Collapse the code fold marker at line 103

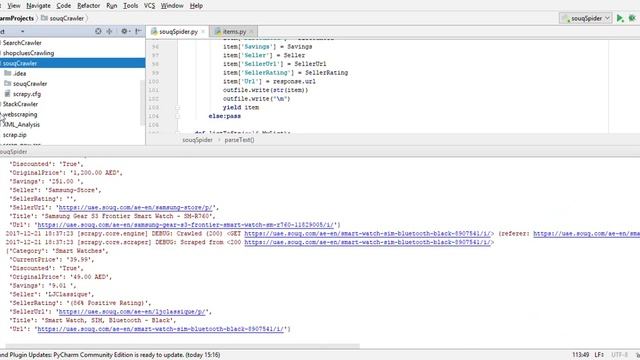(178, 108)
